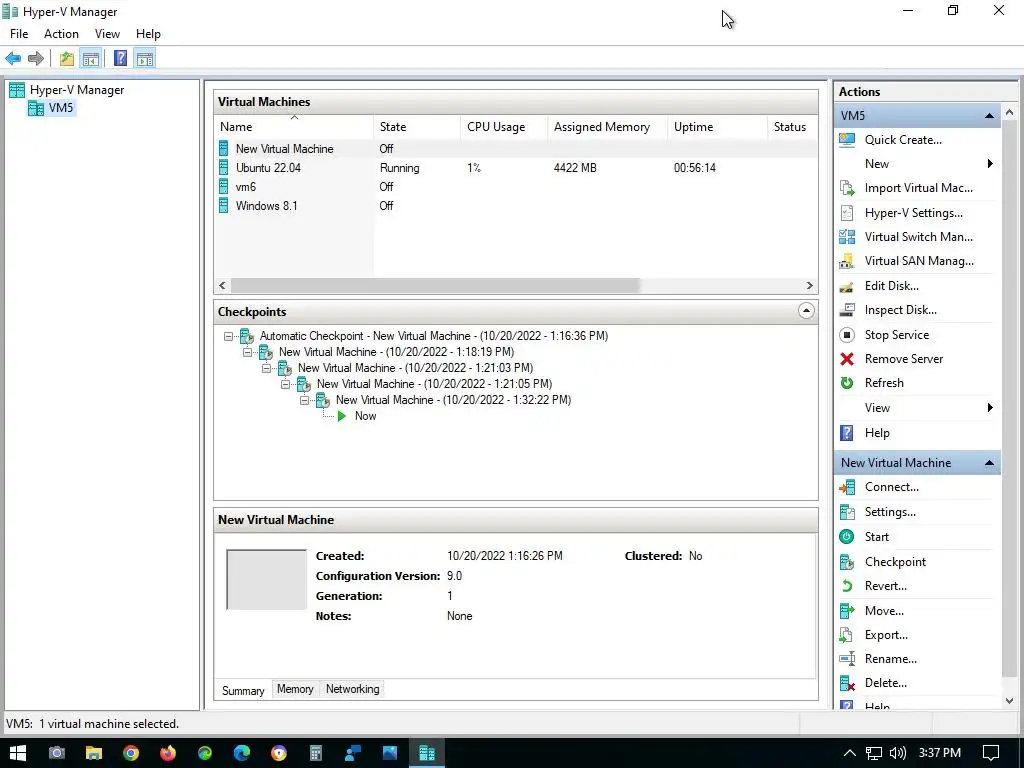Click Import Virtual Machine action
The image size is (1024, 768).
[x=918, y=188]
